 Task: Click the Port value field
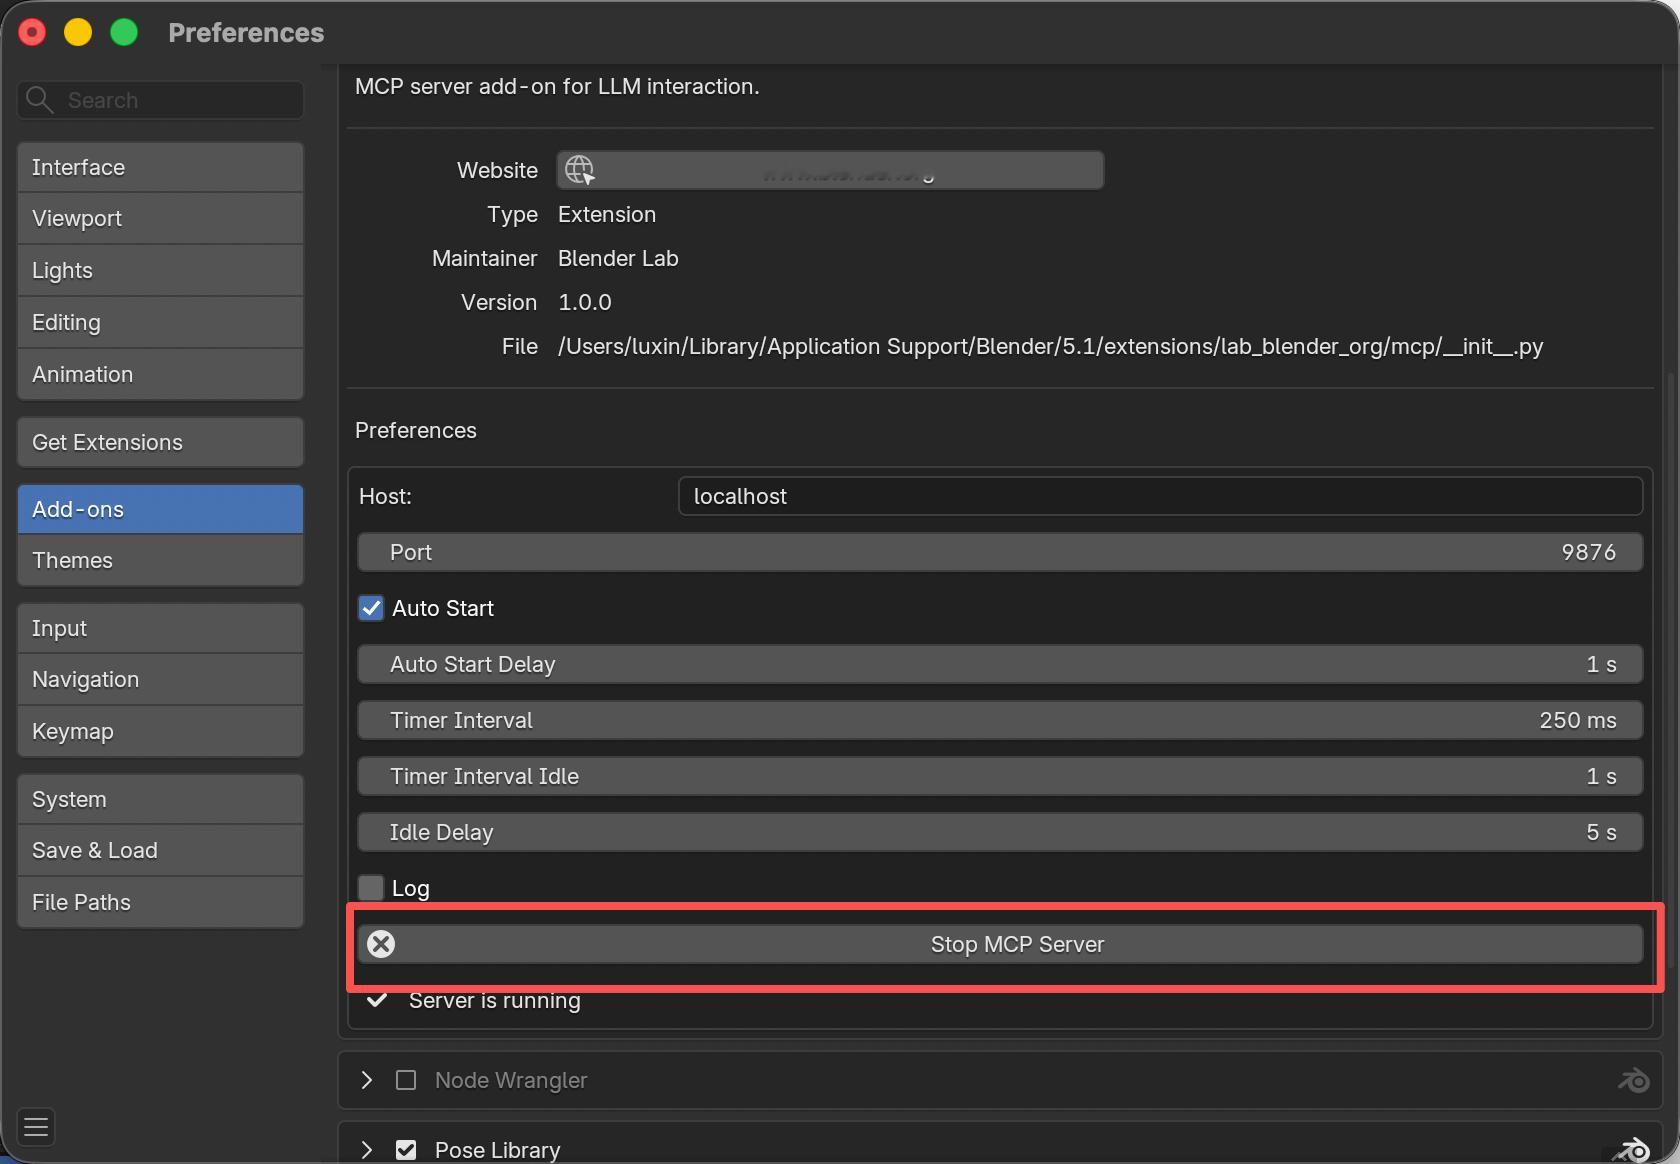click(1000, 552)
